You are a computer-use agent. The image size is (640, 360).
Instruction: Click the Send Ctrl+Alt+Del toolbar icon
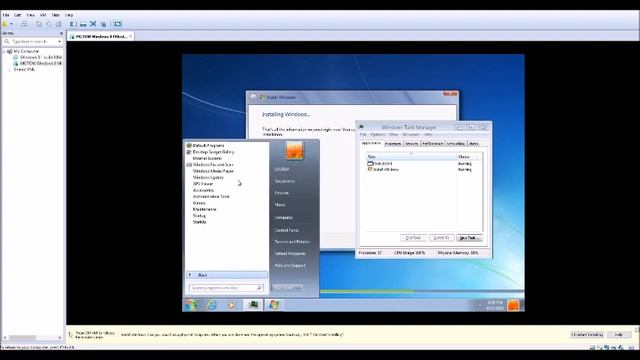[x=24, y=24]
